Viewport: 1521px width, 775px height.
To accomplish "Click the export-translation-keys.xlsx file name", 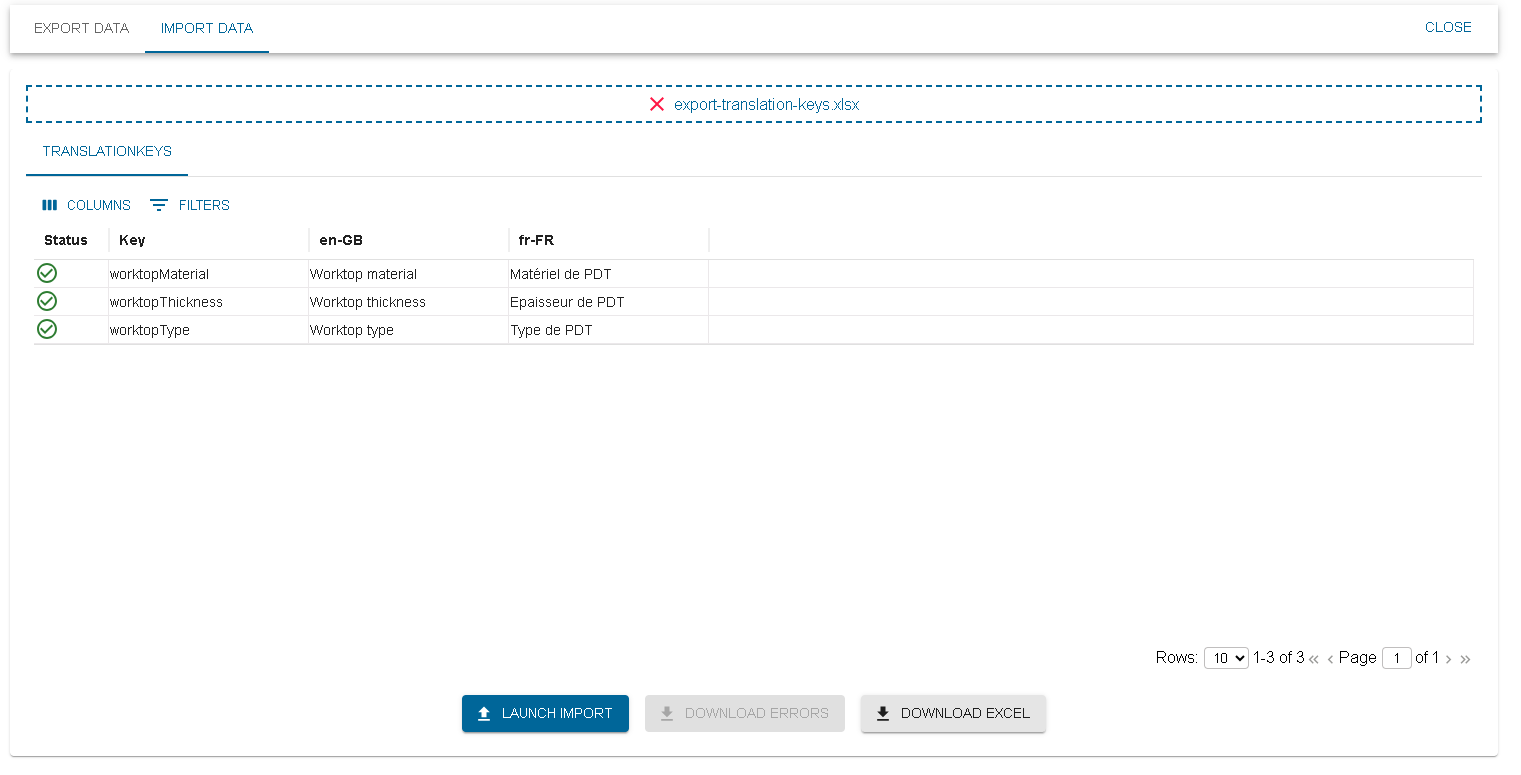I will 767,104.
